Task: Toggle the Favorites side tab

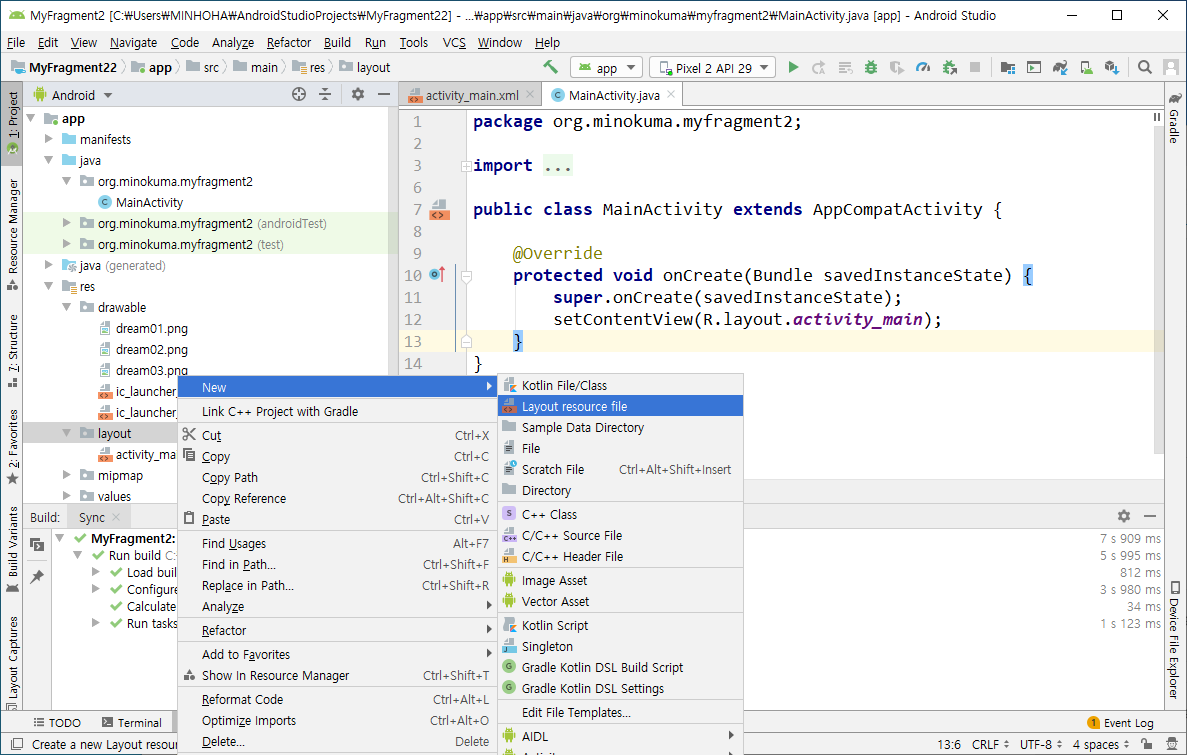Action: [x=12, y=447]
